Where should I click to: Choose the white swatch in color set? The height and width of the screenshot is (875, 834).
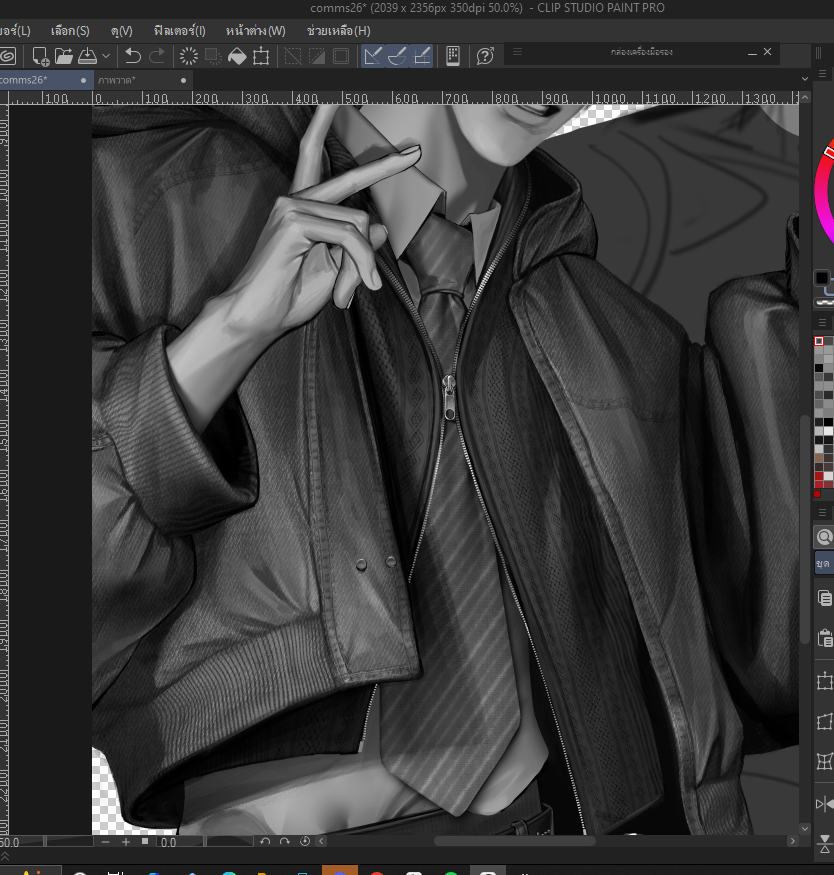click(828, 431)
